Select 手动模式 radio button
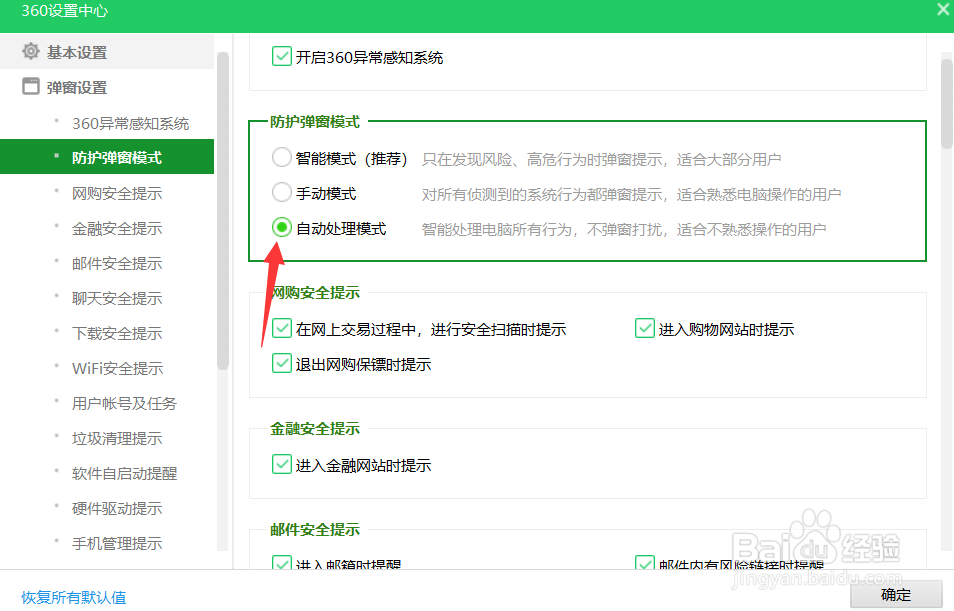Image resolution: width=954 pixels, height=611 pixels. pyautogui.click(x=282, y=192)
